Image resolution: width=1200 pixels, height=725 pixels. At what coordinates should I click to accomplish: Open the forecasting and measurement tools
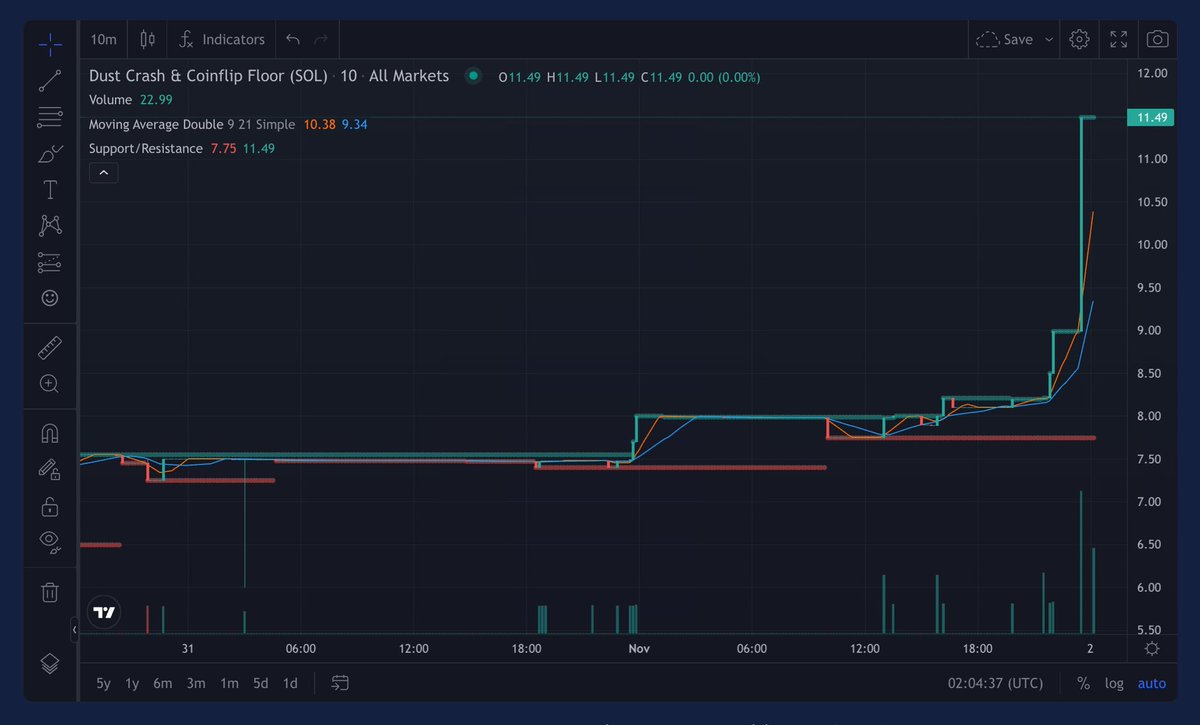pyautogui.click(x=50, y=262)
